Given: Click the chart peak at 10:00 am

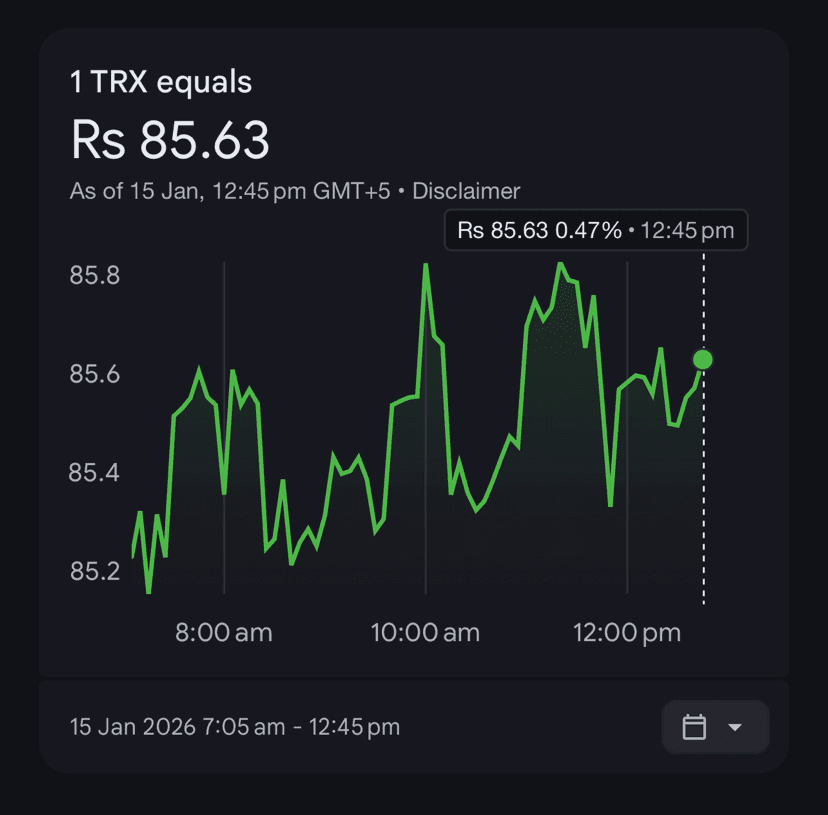Looking at the screenshot, I should pyautogui.click(x=426, y=265).
